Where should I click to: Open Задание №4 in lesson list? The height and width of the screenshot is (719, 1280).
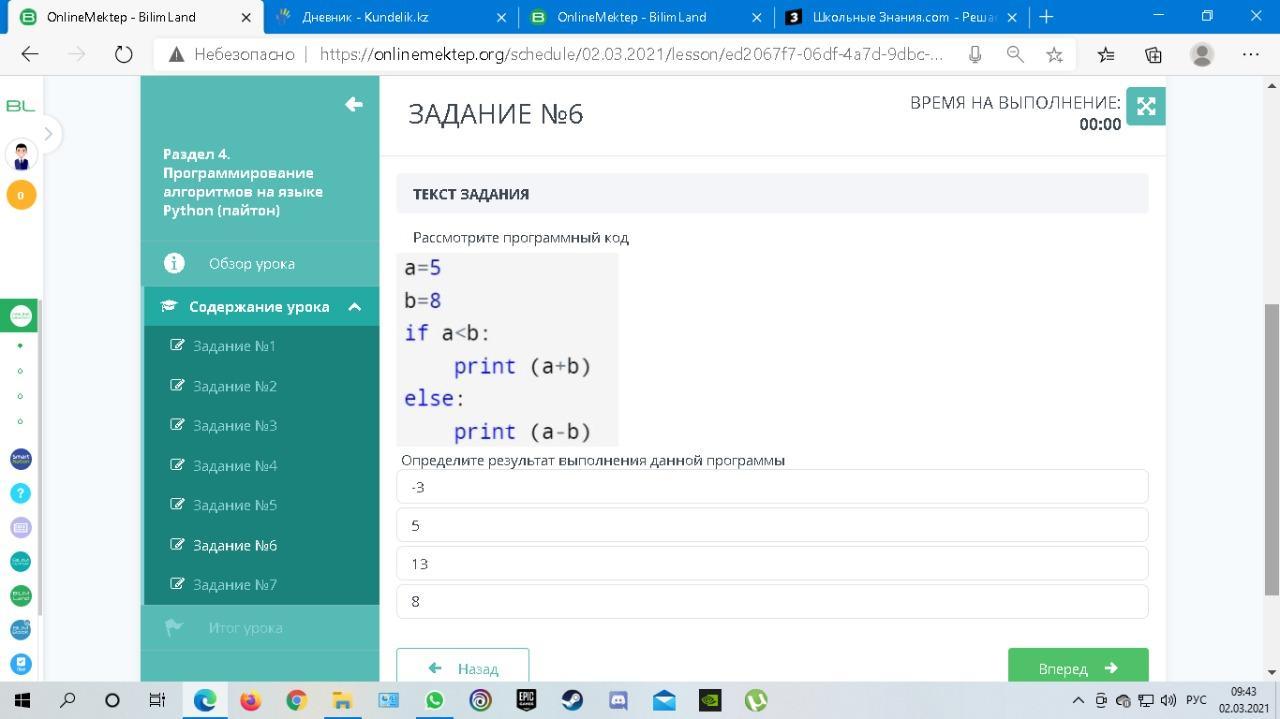point(234,465)
